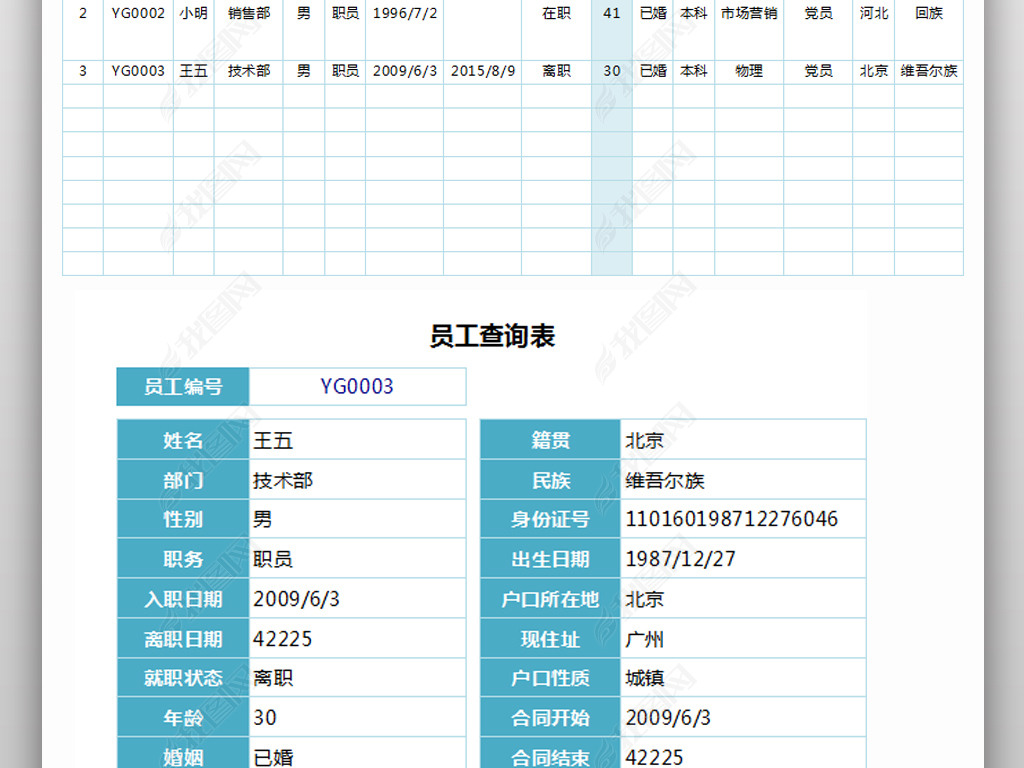Click the 员工查询表 title heading
Screen dimensions: 1024x768
(x=492, y=336)
